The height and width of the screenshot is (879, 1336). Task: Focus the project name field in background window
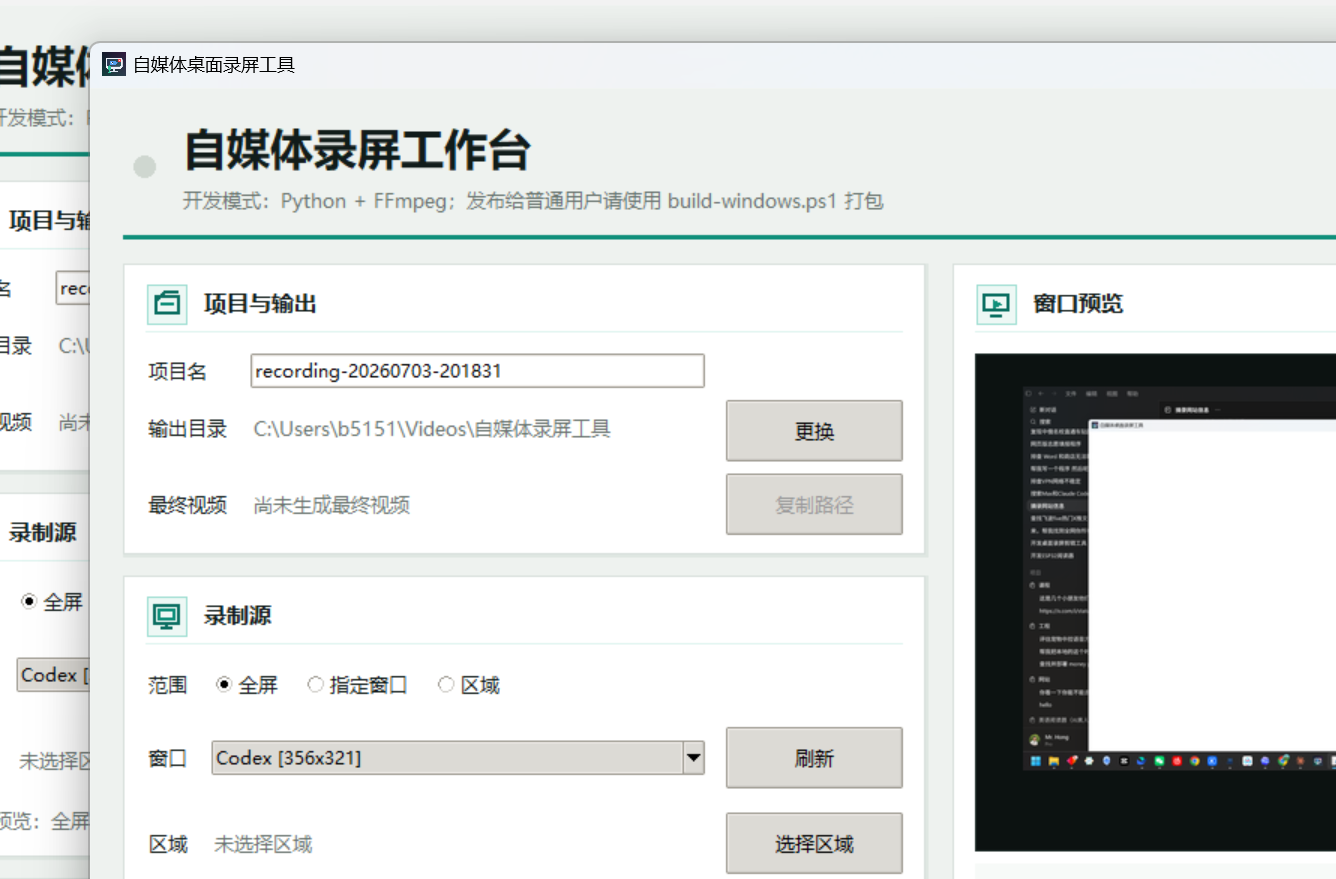click(73, 288)
